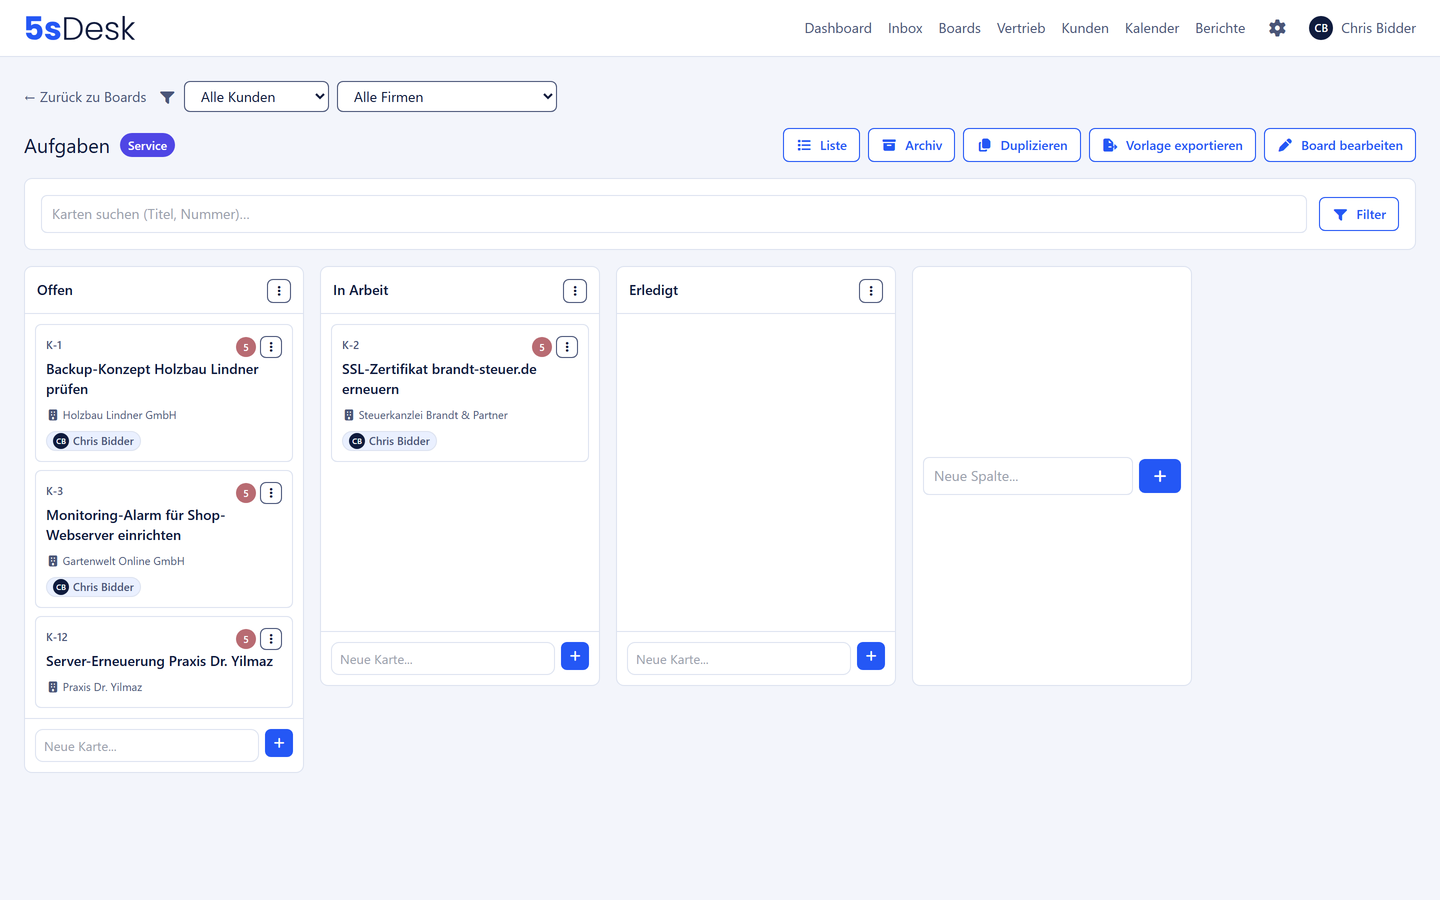Click the priority badge on card K-12
Viewport: 1440px width, 900px height.
(x=246, y=639)
